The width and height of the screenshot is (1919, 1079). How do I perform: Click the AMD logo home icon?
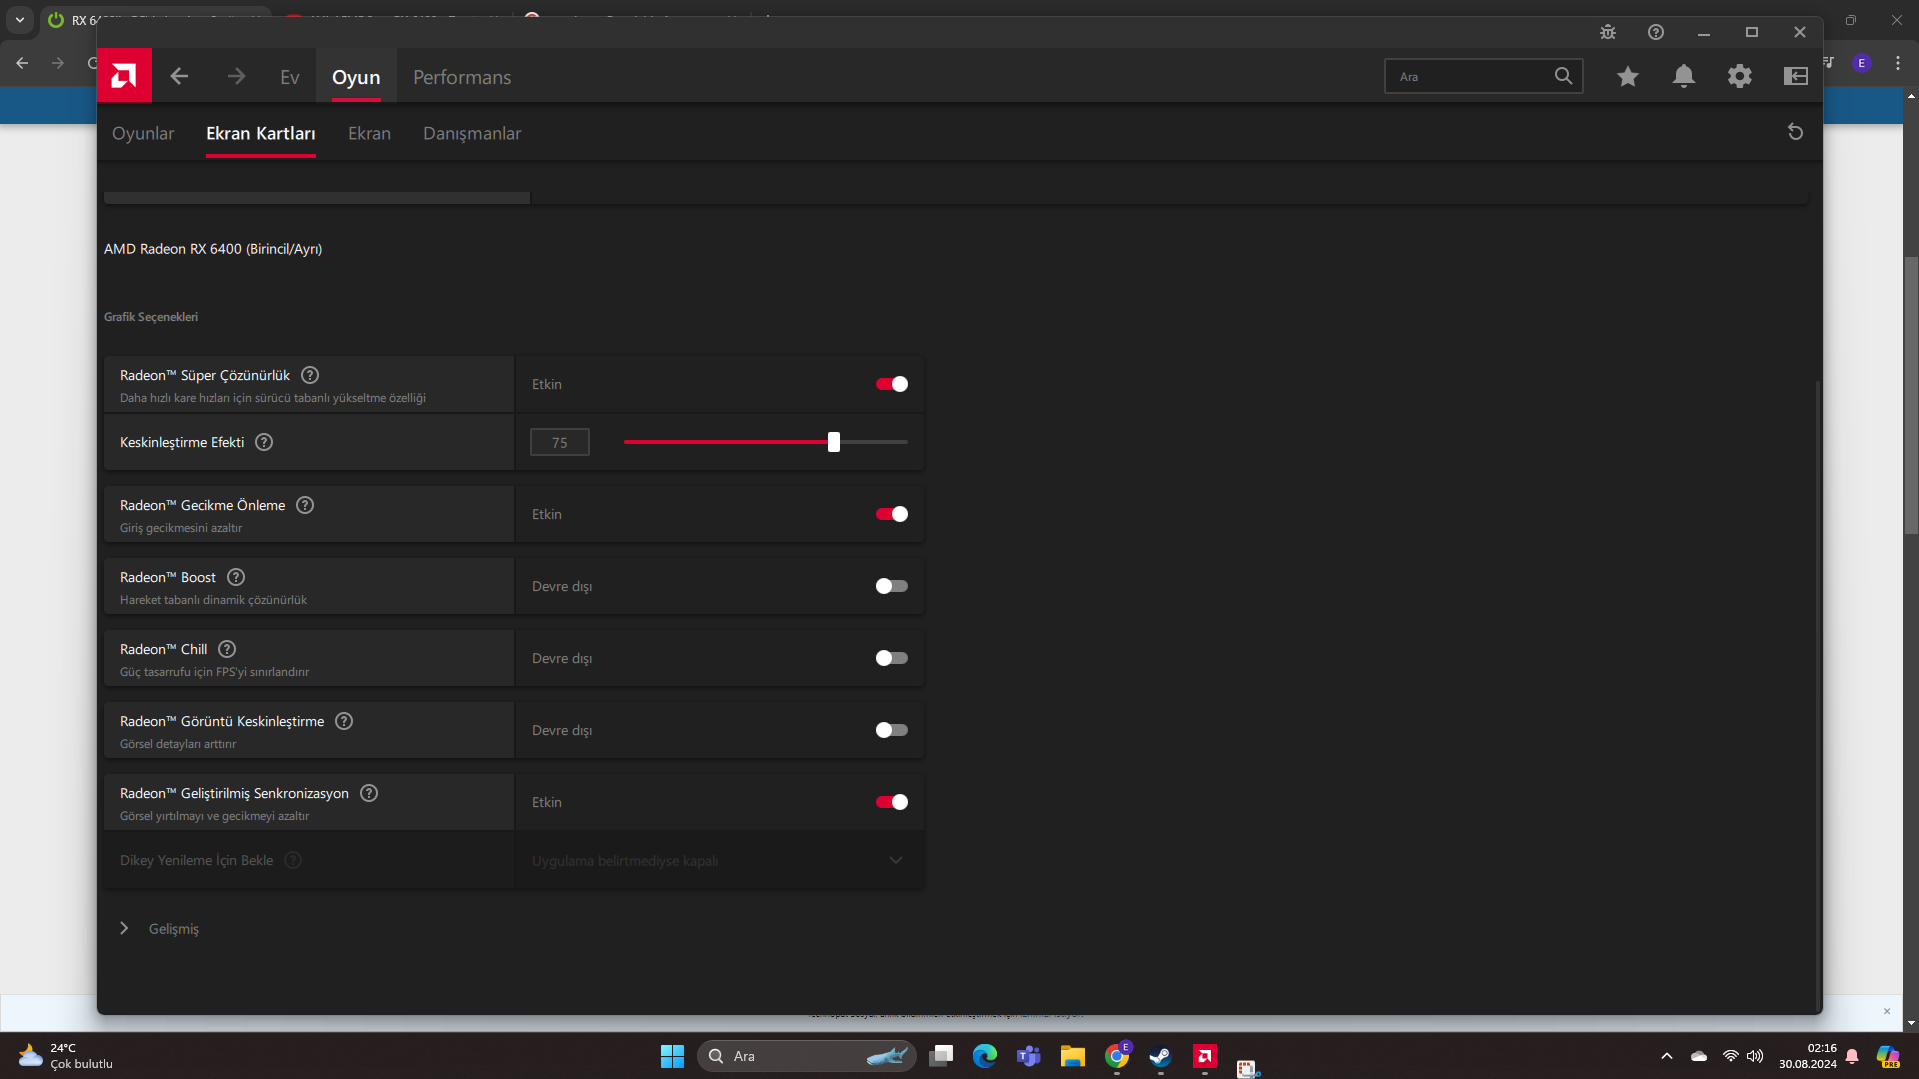click(x=124, y=76)
